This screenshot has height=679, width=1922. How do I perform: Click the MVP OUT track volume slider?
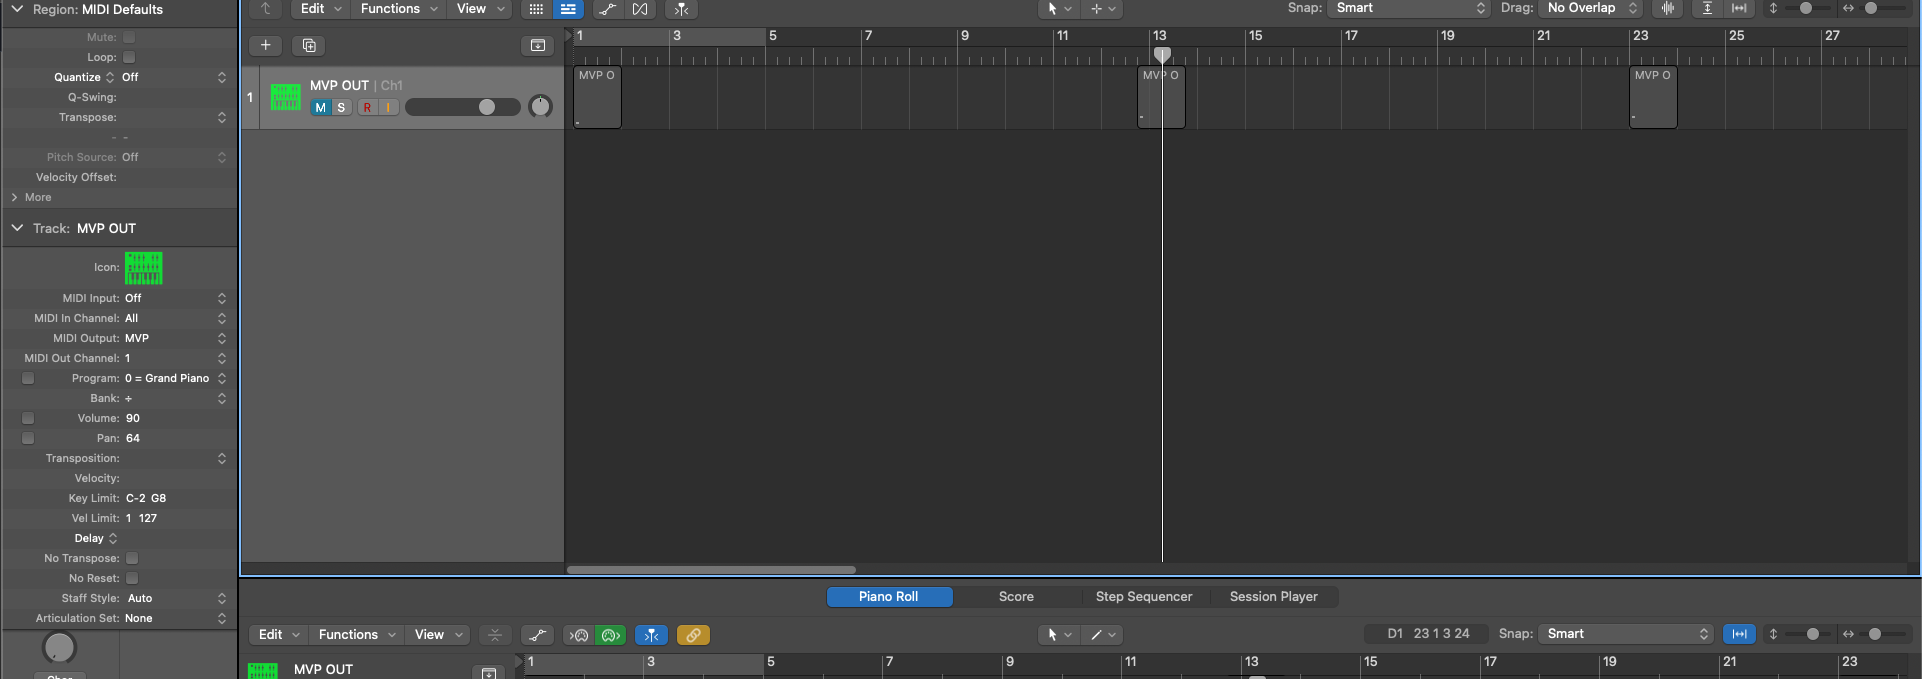click(x=462, y=107)
